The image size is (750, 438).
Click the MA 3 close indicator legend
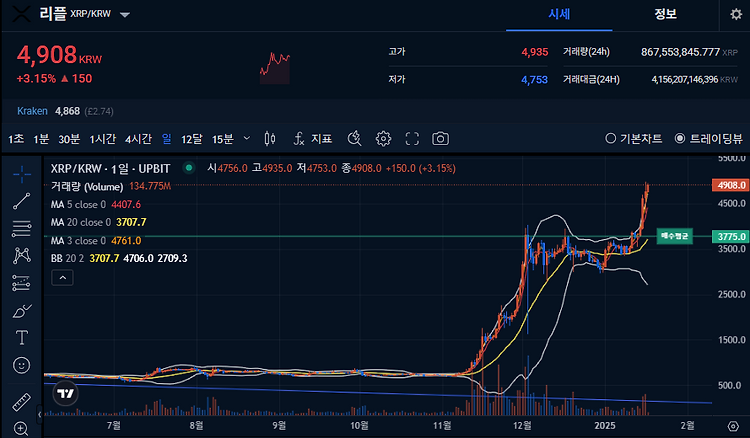pyautogui.click(x=96, y=241)
